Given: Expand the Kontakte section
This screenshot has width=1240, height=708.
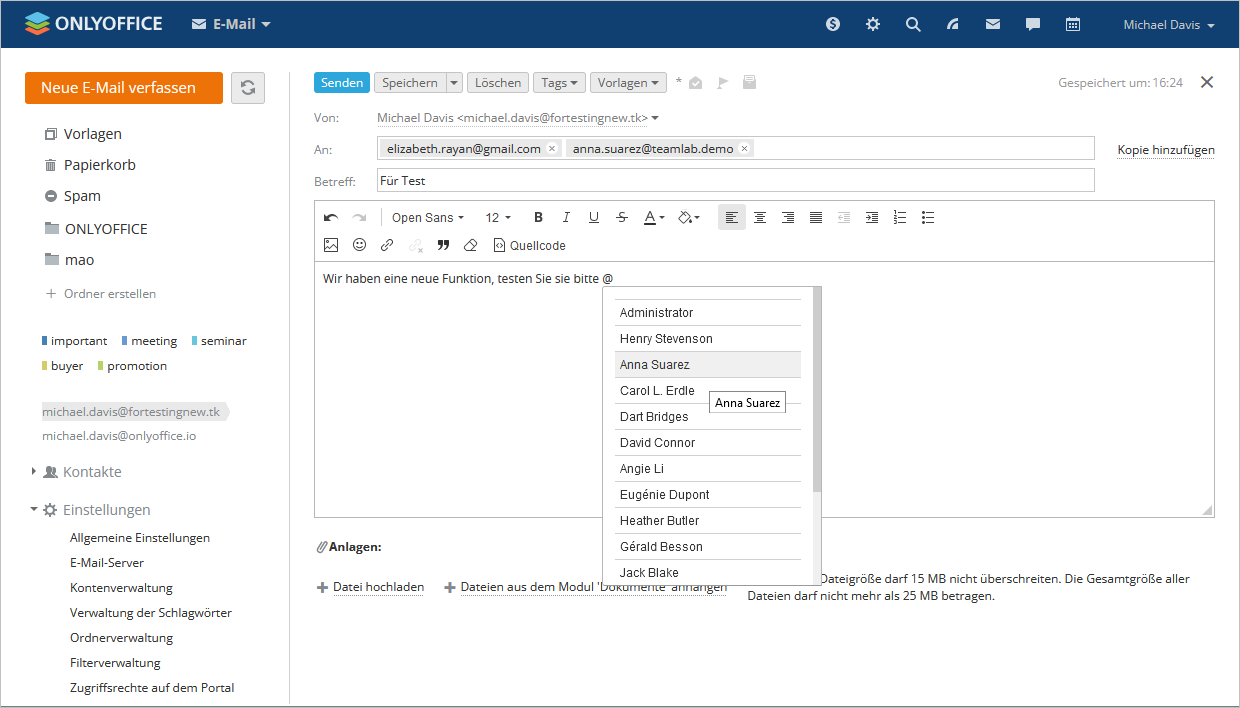Looking at the screenshot, I should (34, 472).
